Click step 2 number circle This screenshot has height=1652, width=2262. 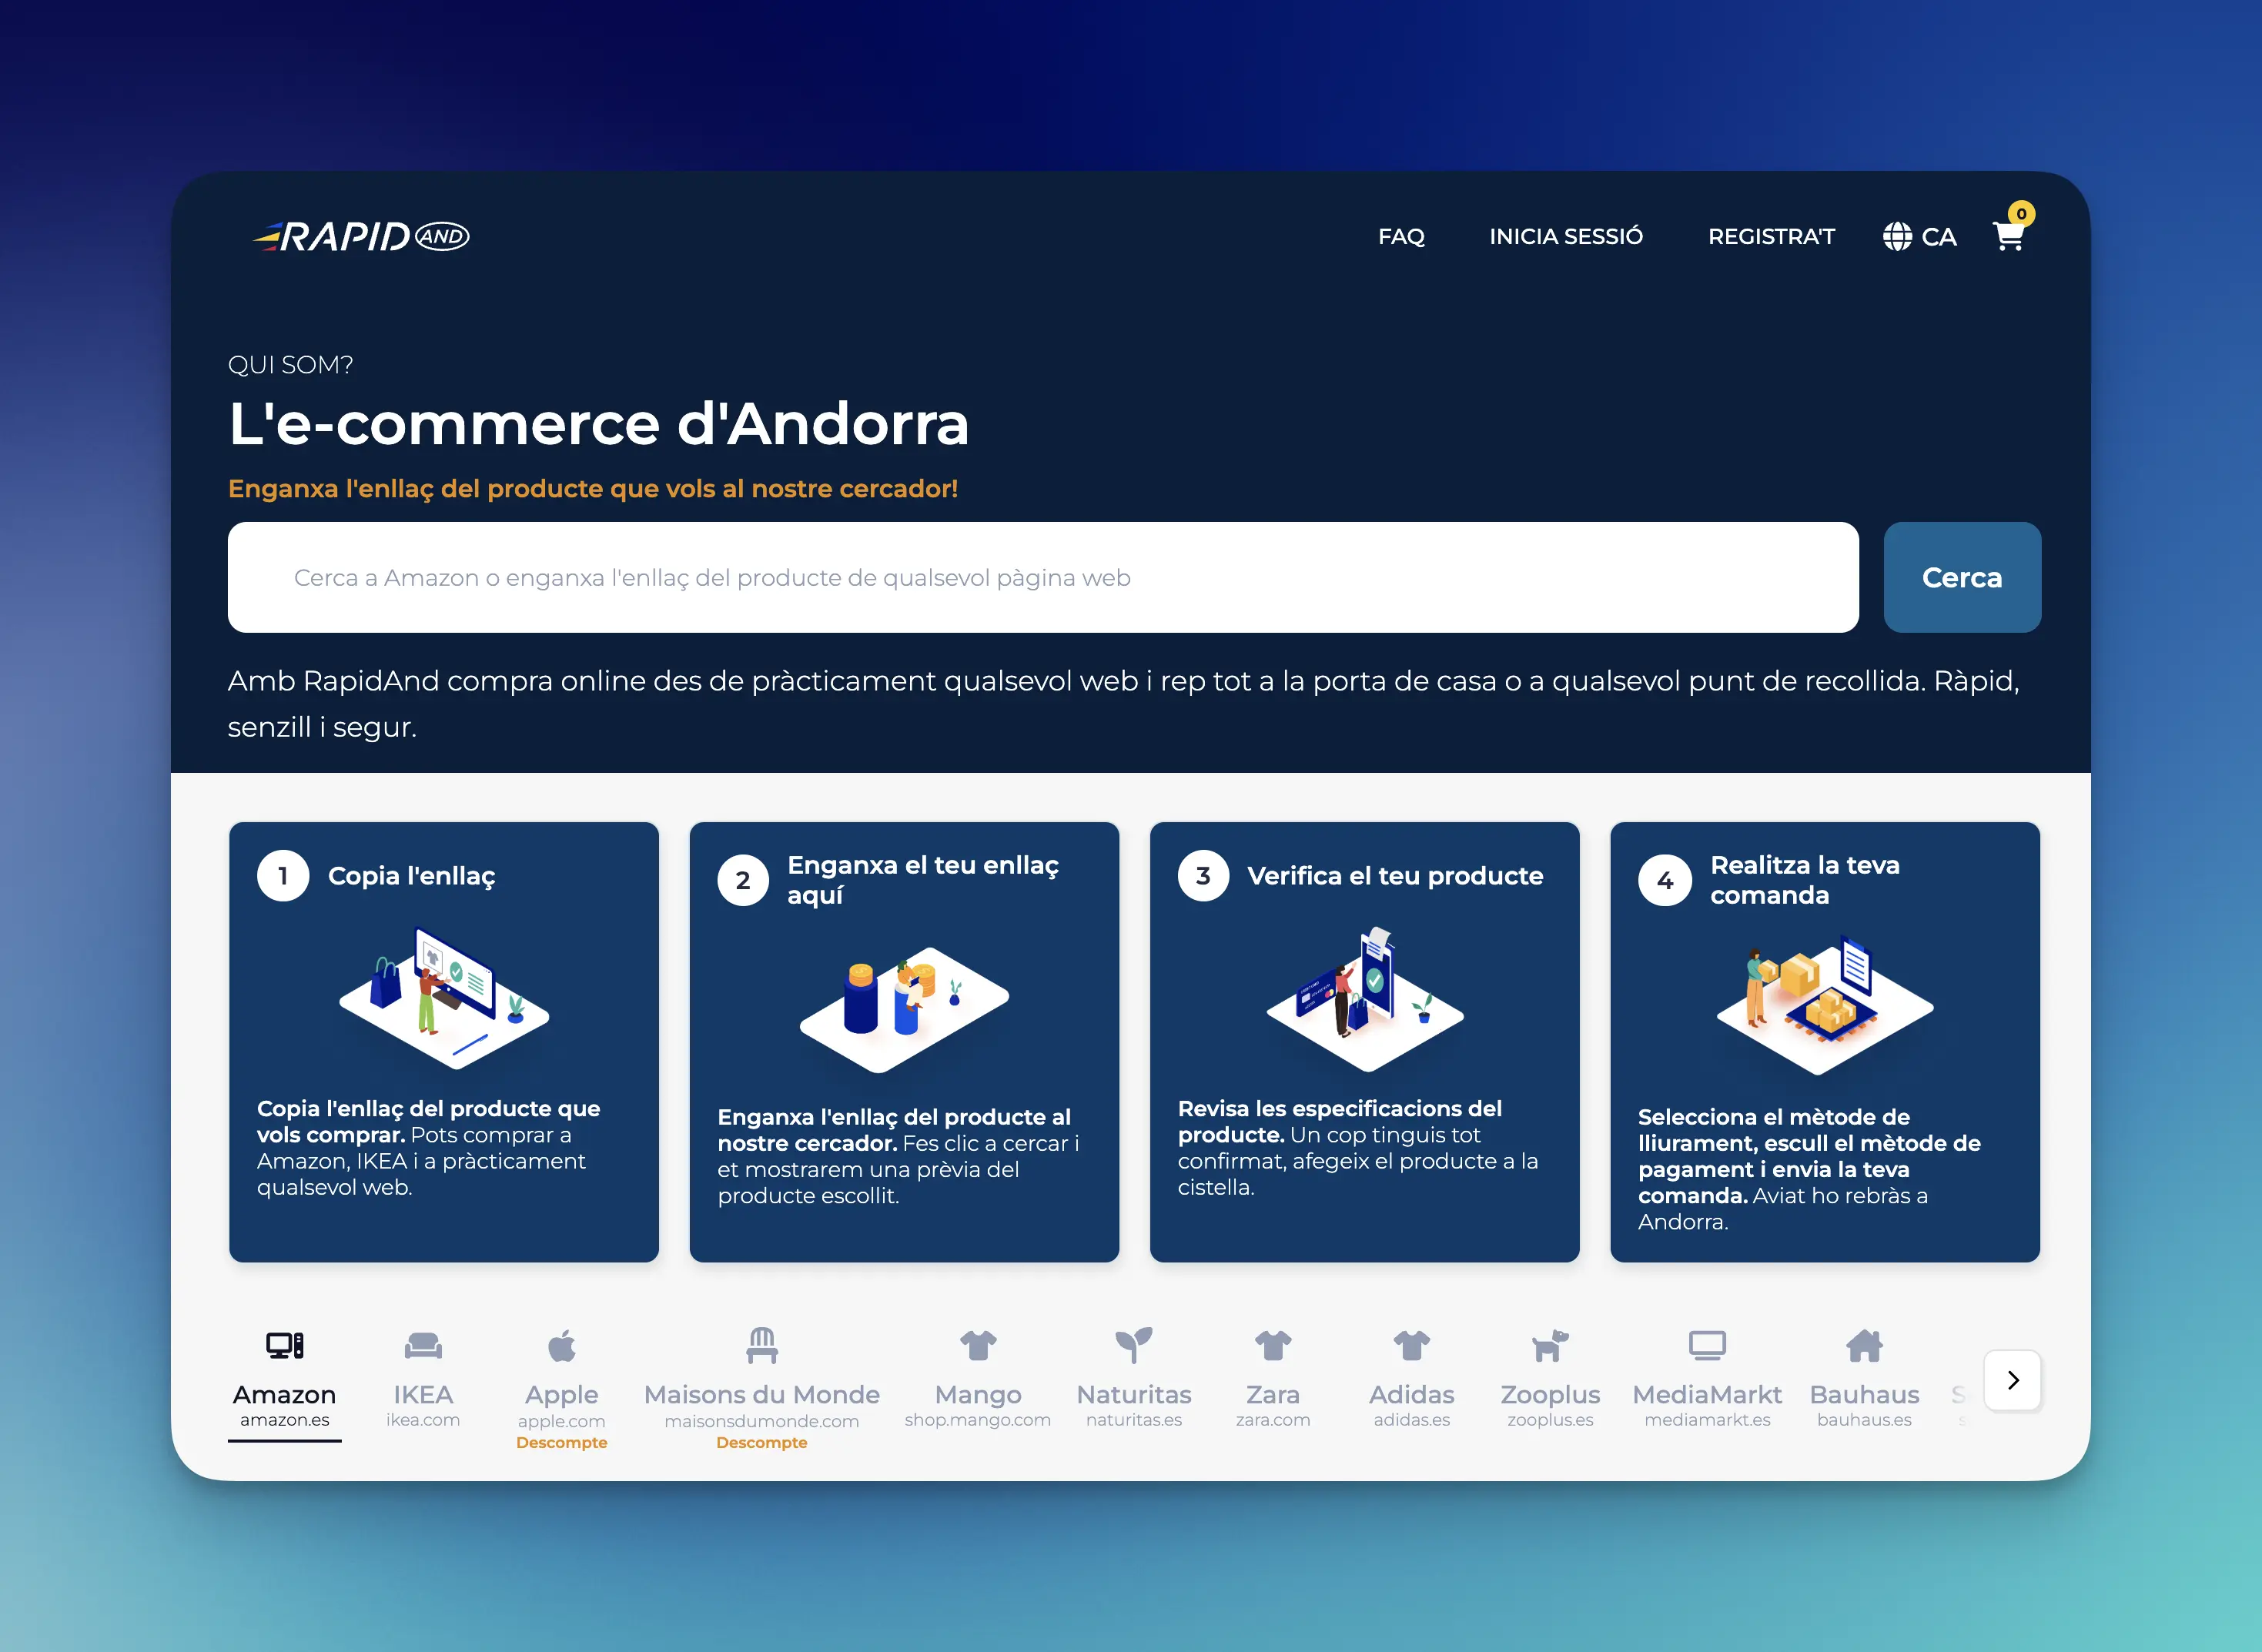pyautogui.click(x=743, y=880)
